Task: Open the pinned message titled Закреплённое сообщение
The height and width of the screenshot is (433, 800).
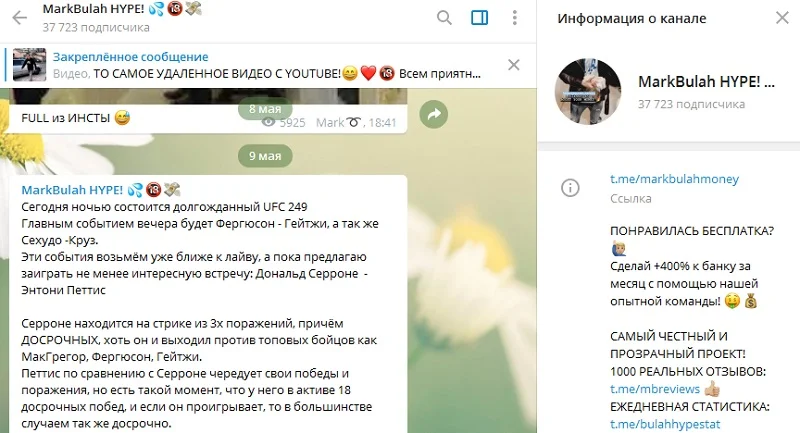Action: pos(131,57)
